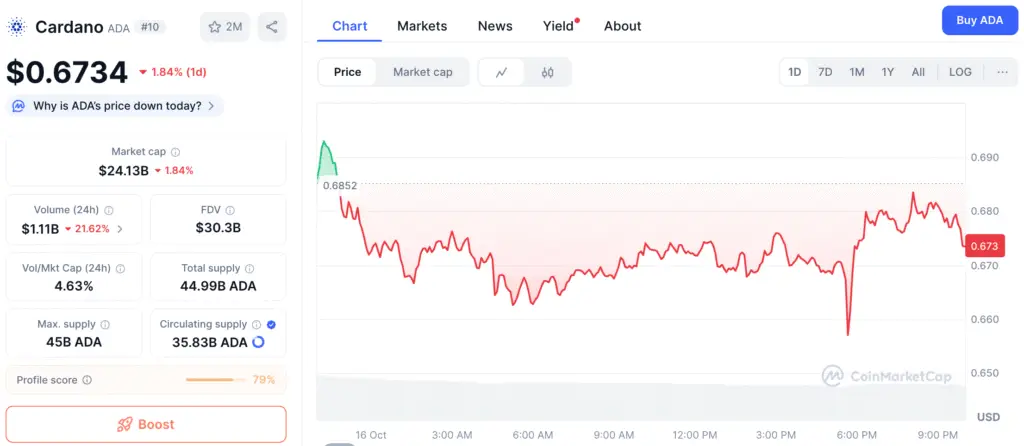The height and width of the screenshot is (446, 1024).
Task: Toggle Price chart mode
Action: (x=347, y=72)
